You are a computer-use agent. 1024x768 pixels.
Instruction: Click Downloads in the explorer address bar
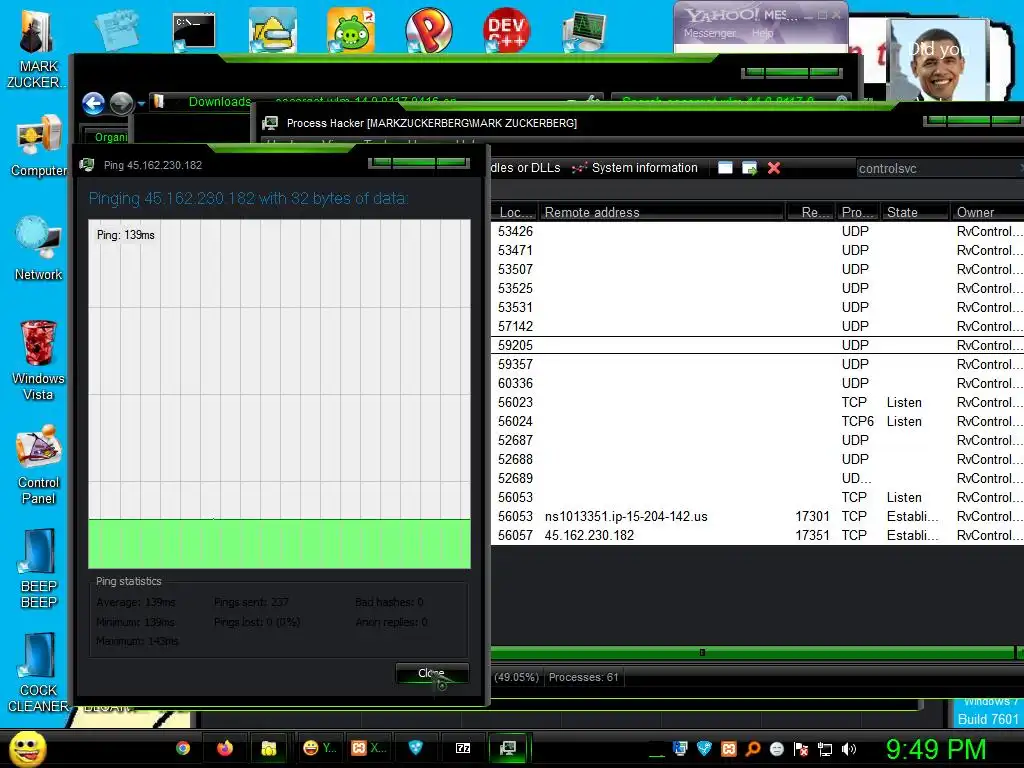(219, 102)
